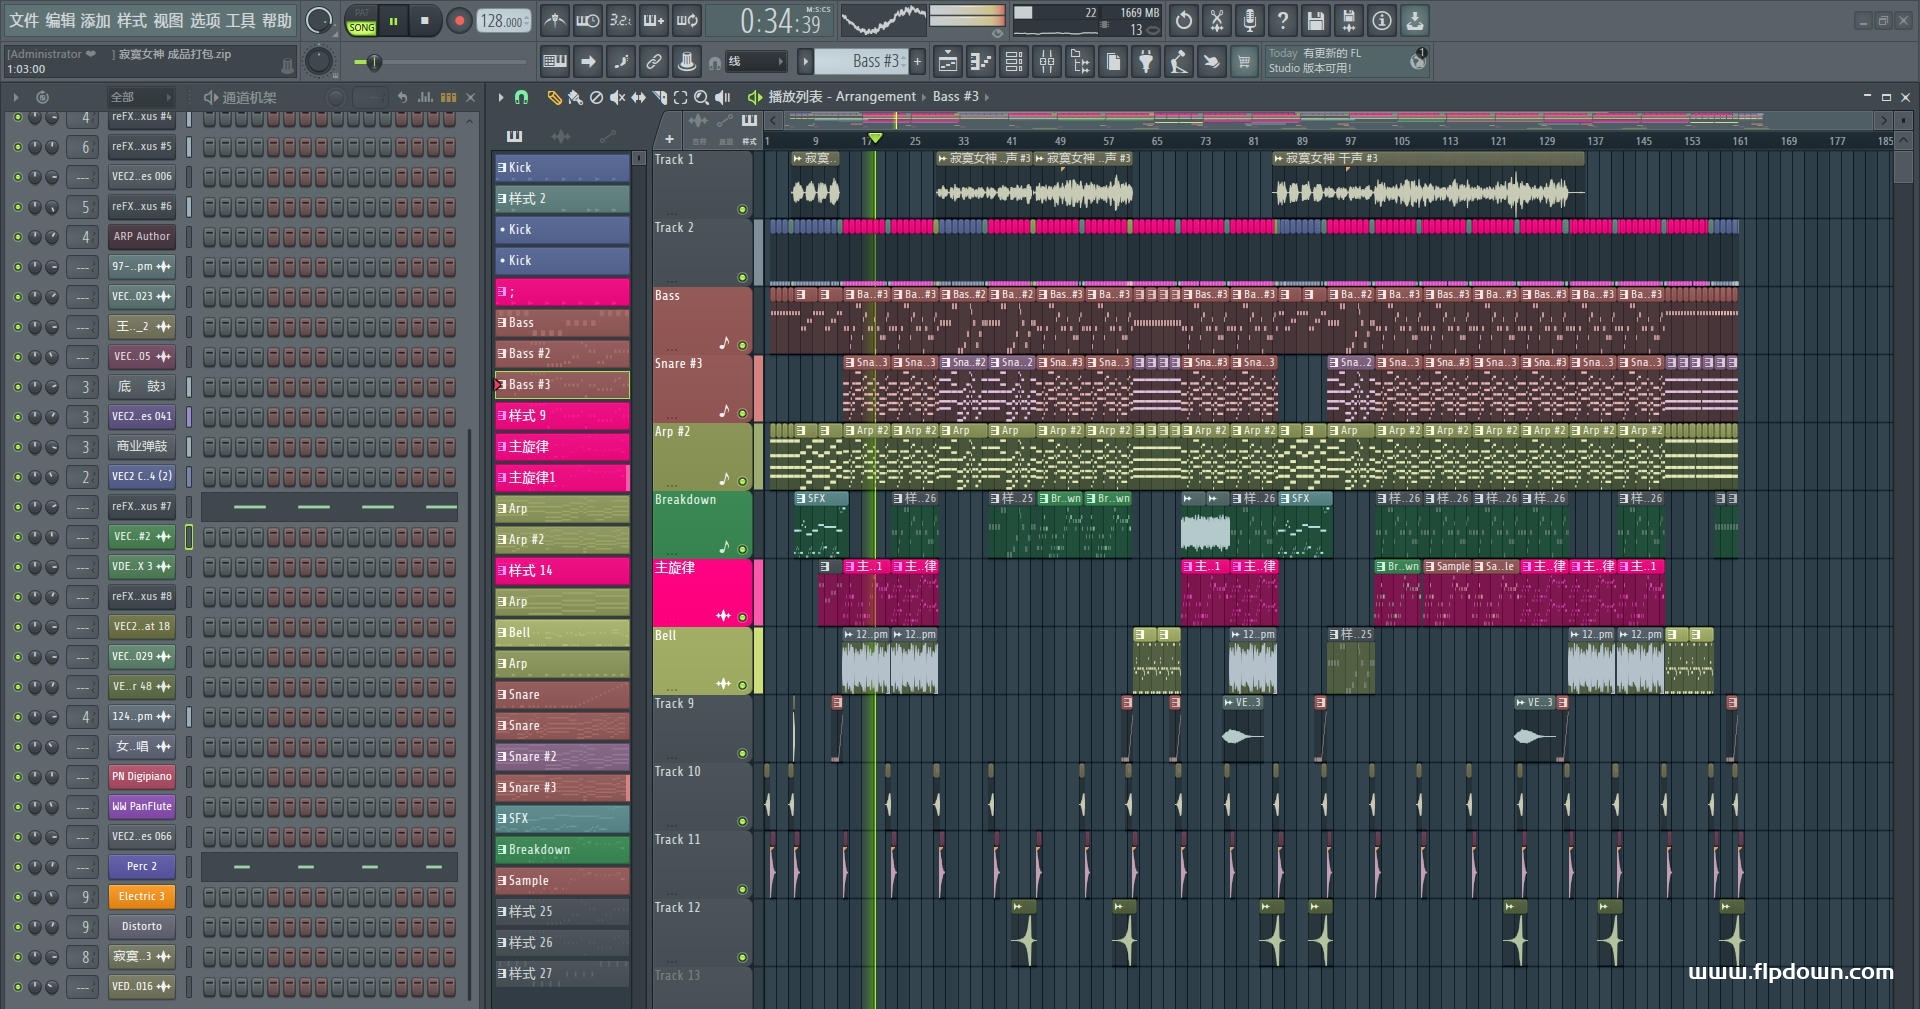Mute the Bass playlist track
Viewport: 1920px width, 1009px height.
click(742, 346)
